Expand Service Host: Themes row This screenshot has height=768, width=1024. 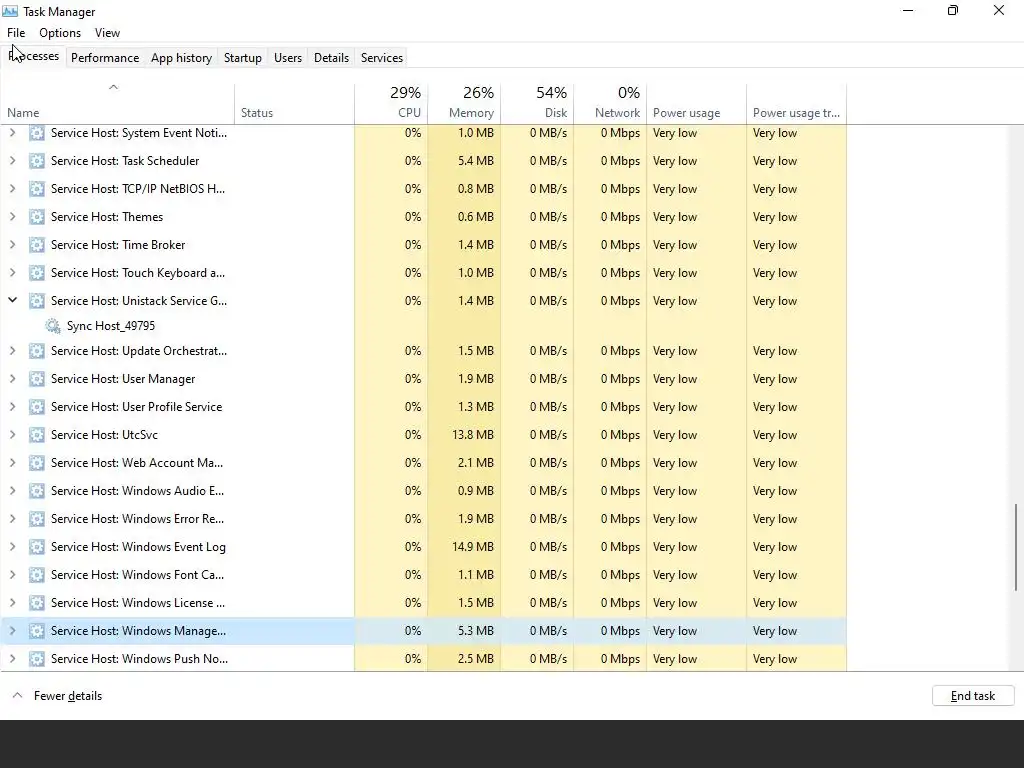pyautogui.click(x=12, y=217)
